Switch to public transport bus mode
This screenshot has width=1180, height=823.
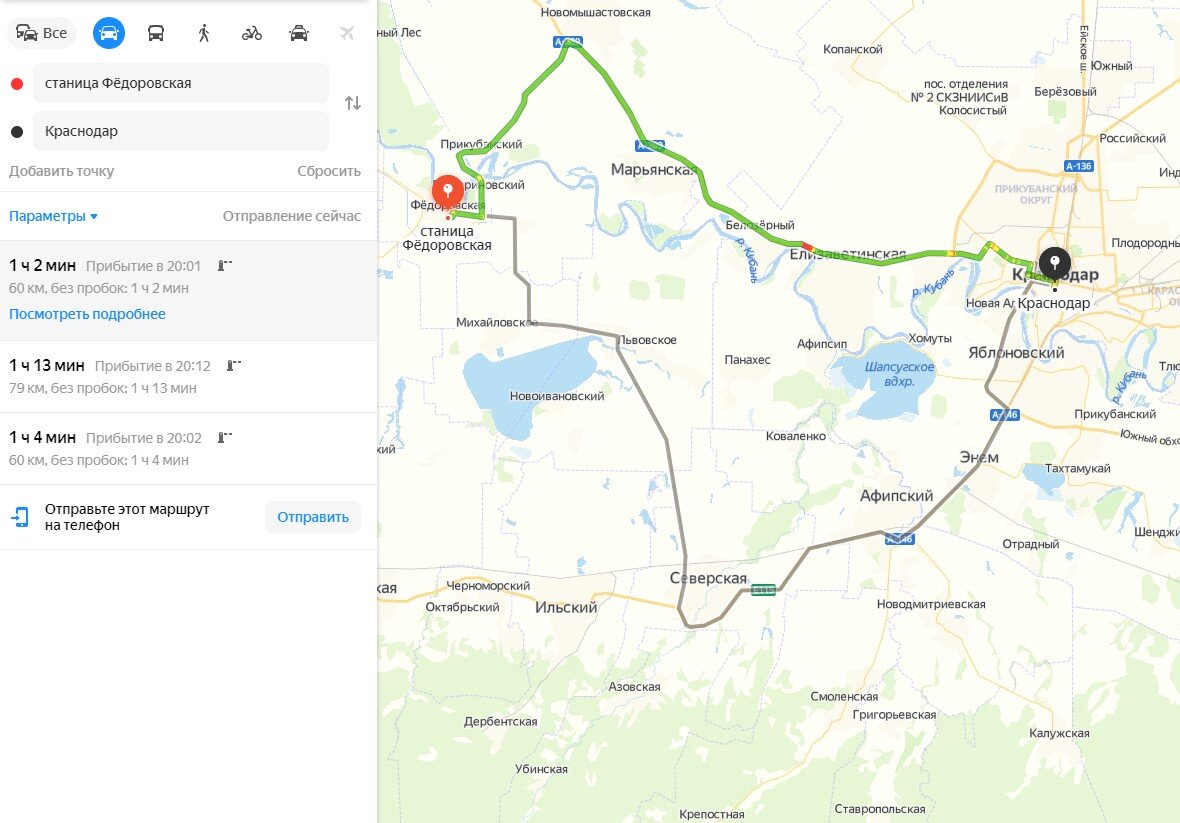pos(156,33)
